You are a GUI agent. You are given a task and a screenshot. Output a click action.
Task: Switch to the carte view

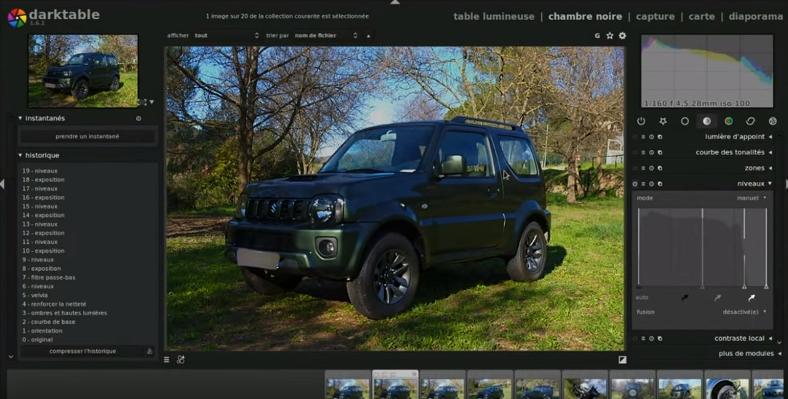(702, 17)
